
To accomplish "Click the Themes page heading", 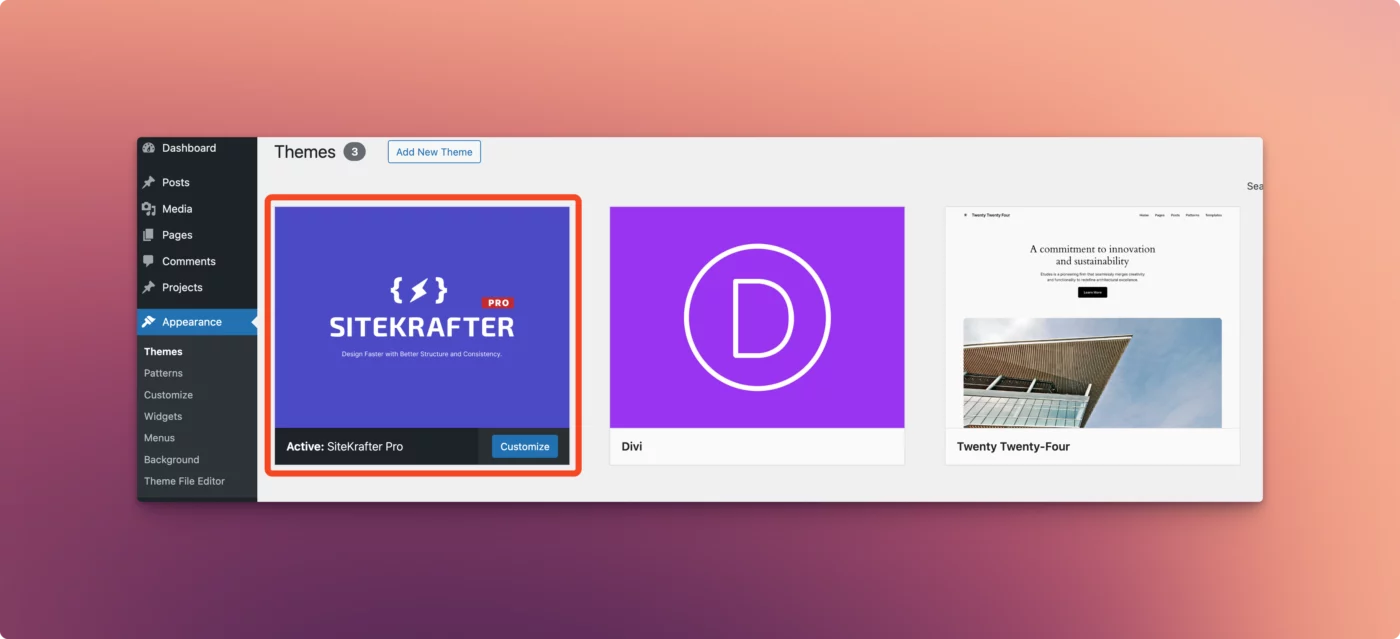I will coord(305,152).
